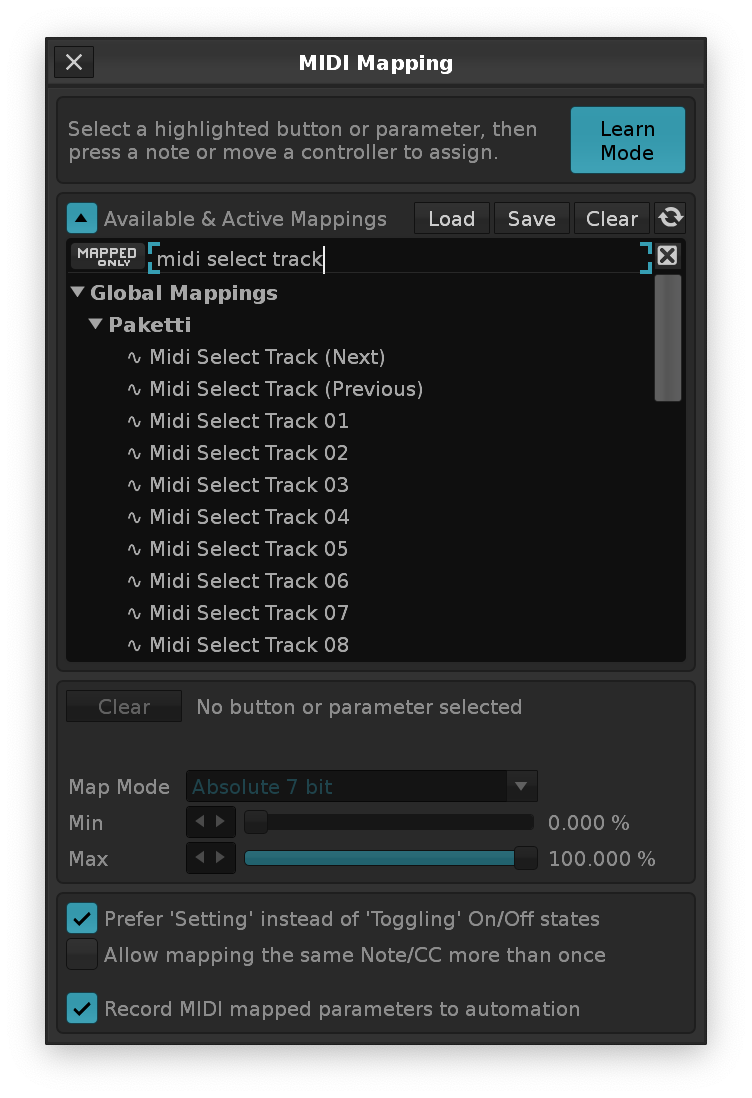Screen dimensions: 752x1098
Task: Clear the search filter with X icon
Action: (667, 256)
